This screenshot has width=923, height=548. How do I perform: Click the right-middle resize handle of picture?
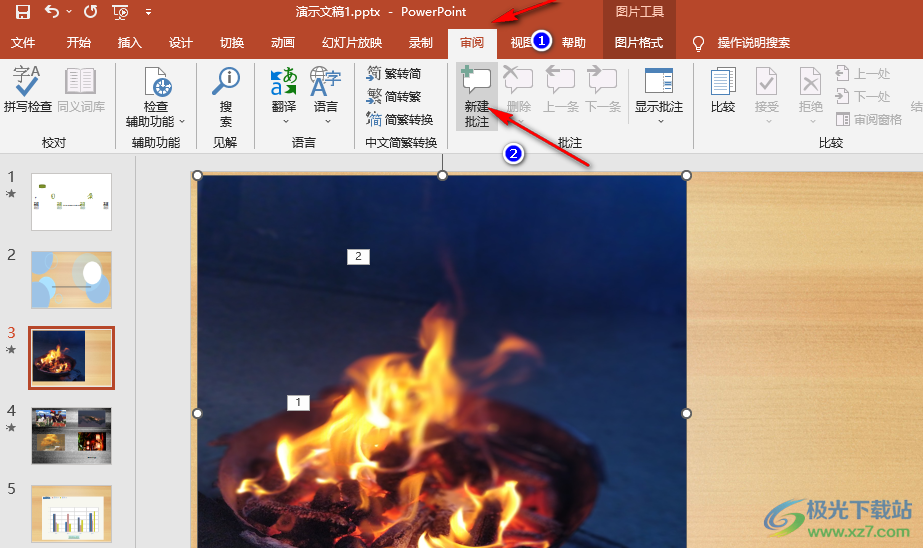686,413
